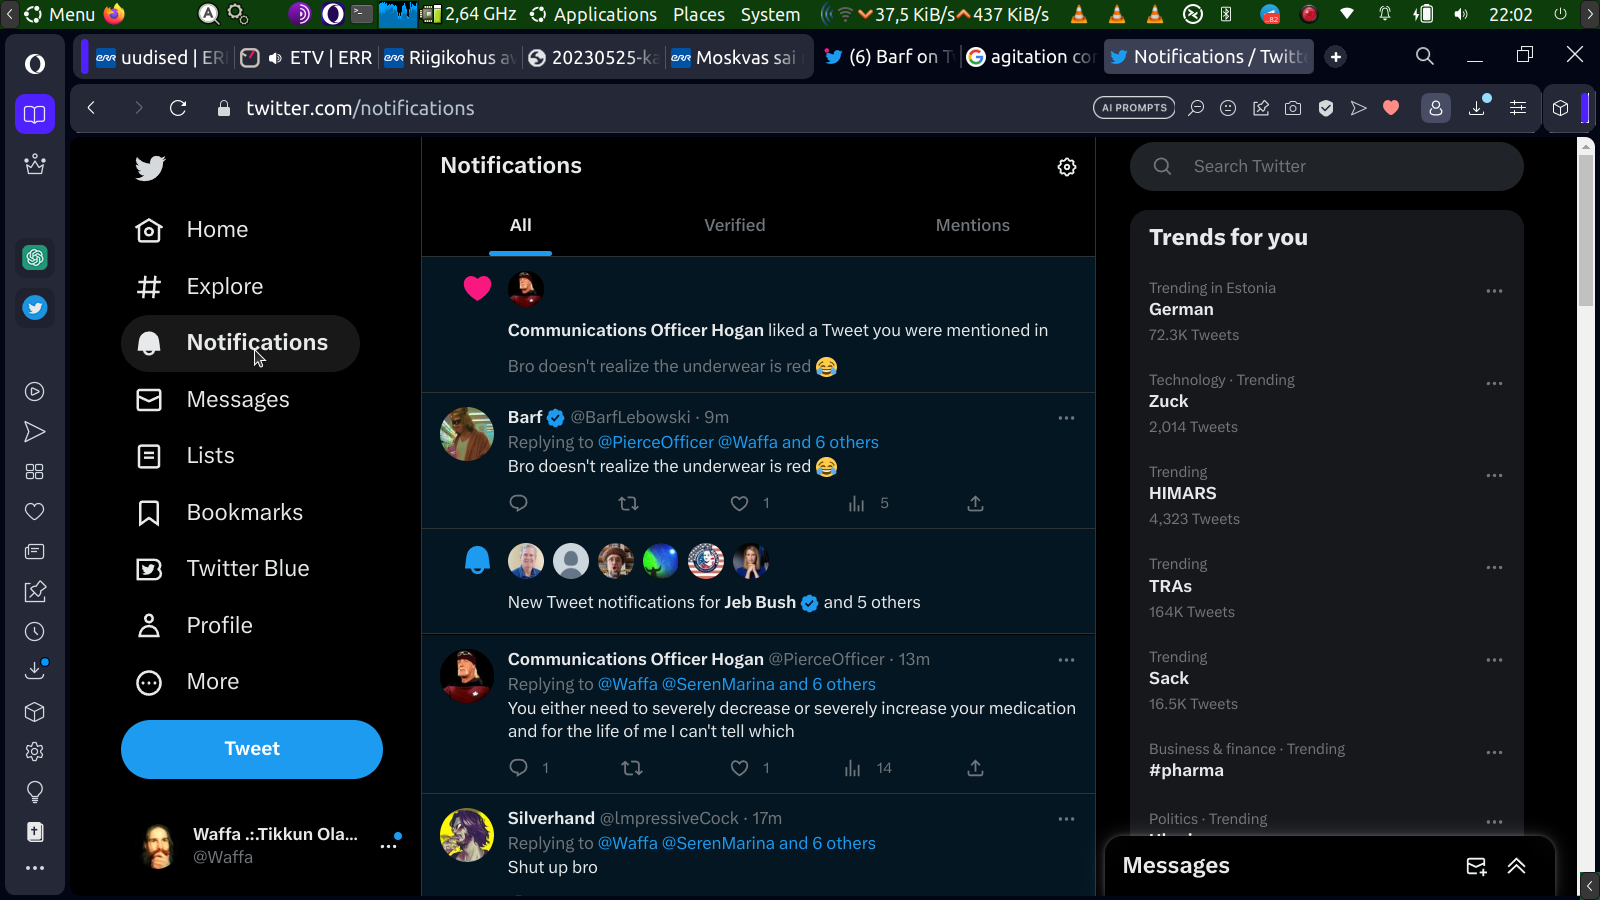Switch to '(6) Barf on T' tab
Image resolution: width=1600 pixels, height=900 pixels.
888,57
